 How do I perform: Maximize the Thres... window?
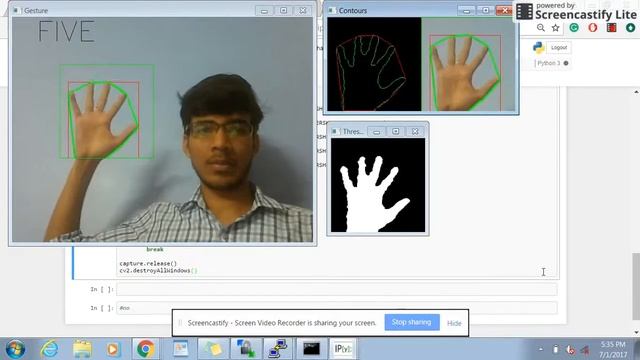[396, 131]
